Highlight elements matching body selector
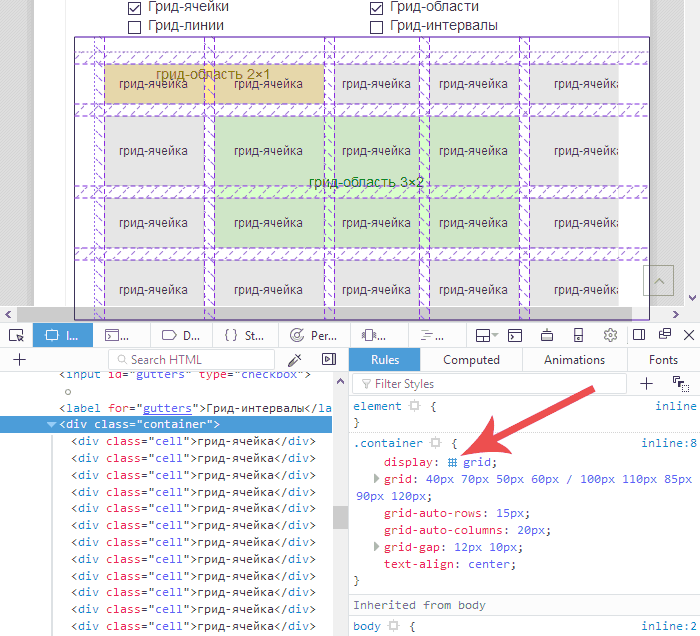The image size is (700, 636). 394,626
